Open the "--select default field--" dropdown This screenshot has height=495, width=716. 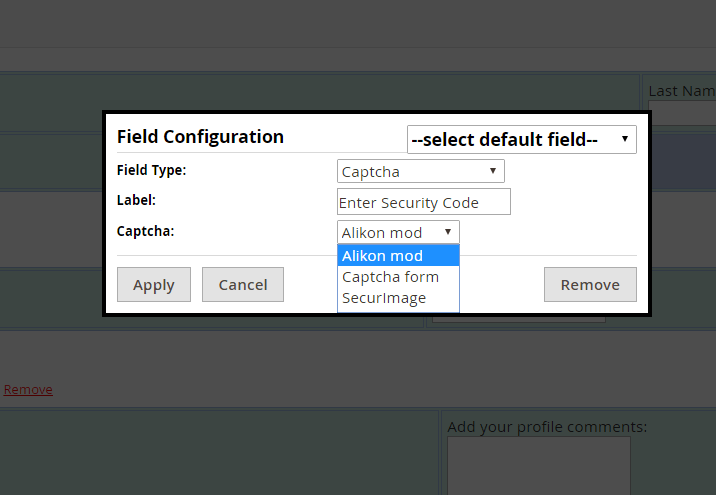click(x=521, y=139)
